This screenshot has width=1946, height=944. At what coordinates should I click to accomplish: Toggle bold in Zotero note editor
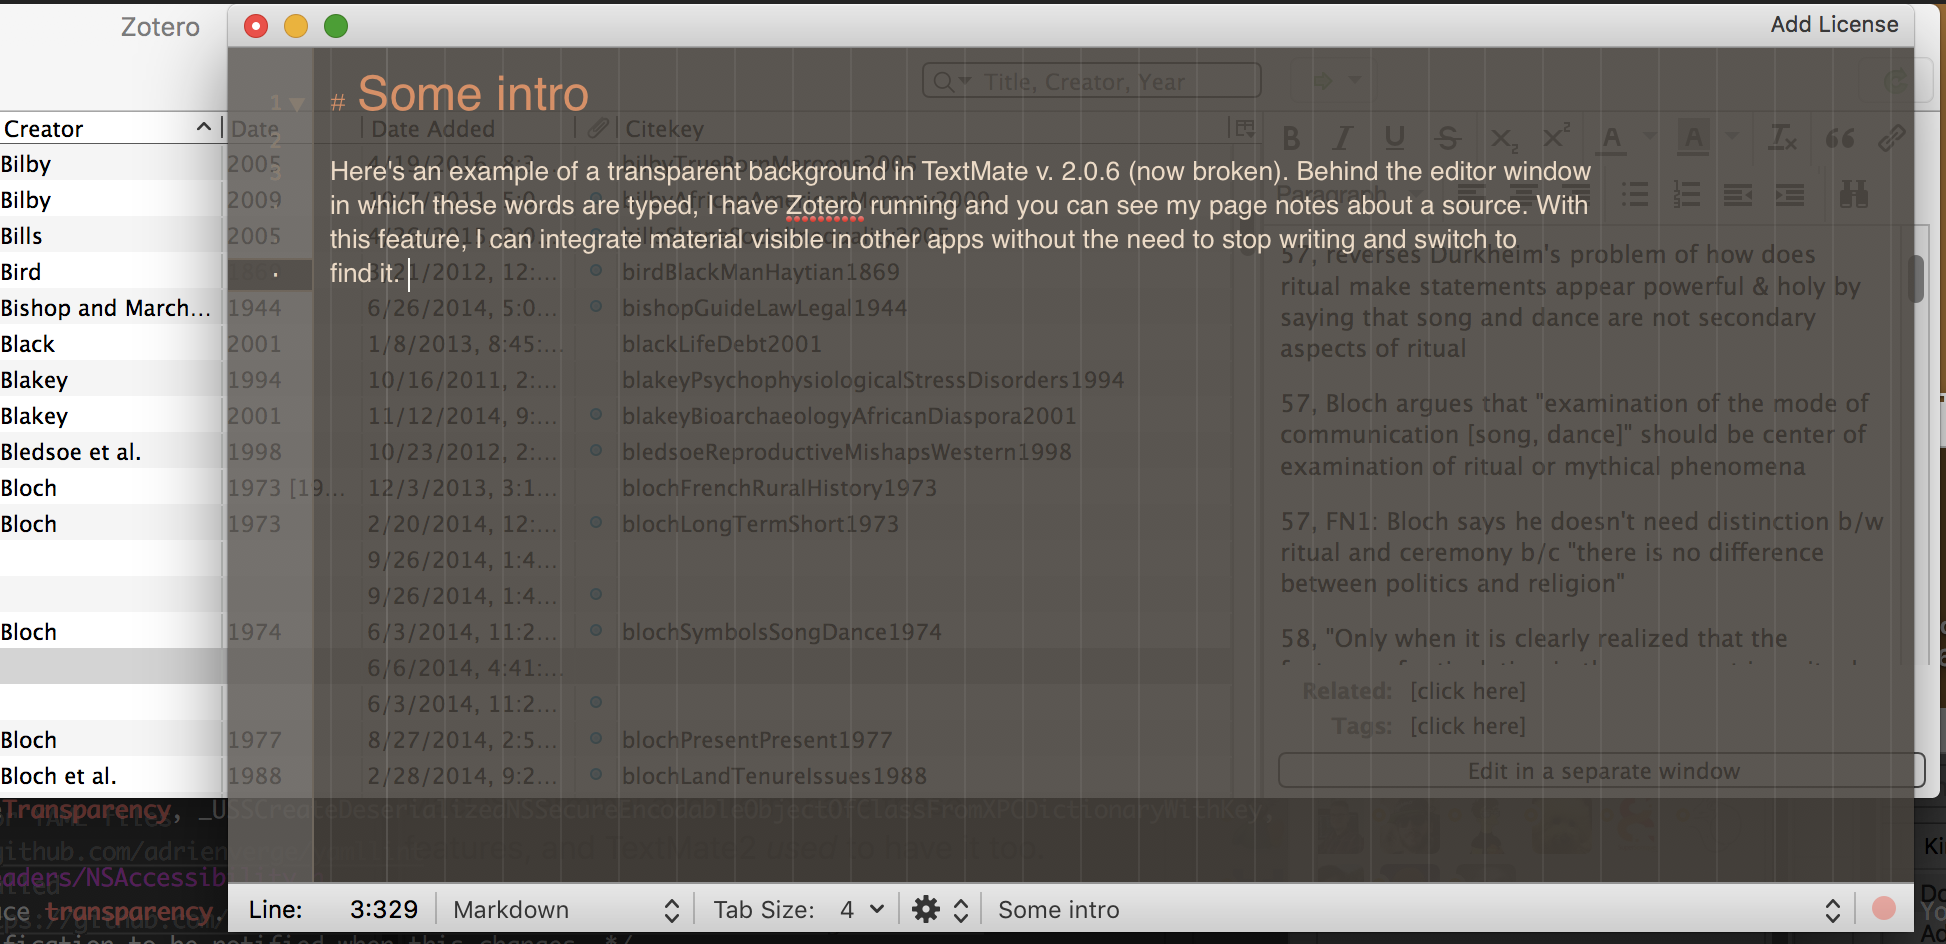click(1291, 138)
